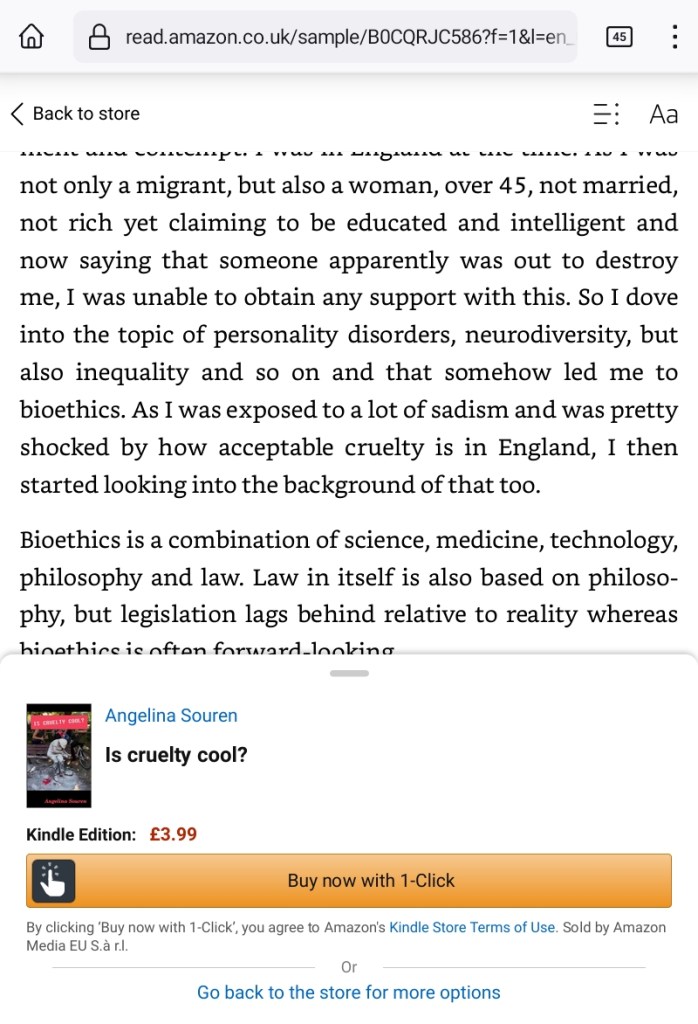Tap the browser home icon
This screenshot has width=698, height=1024.
click(32, 38)
